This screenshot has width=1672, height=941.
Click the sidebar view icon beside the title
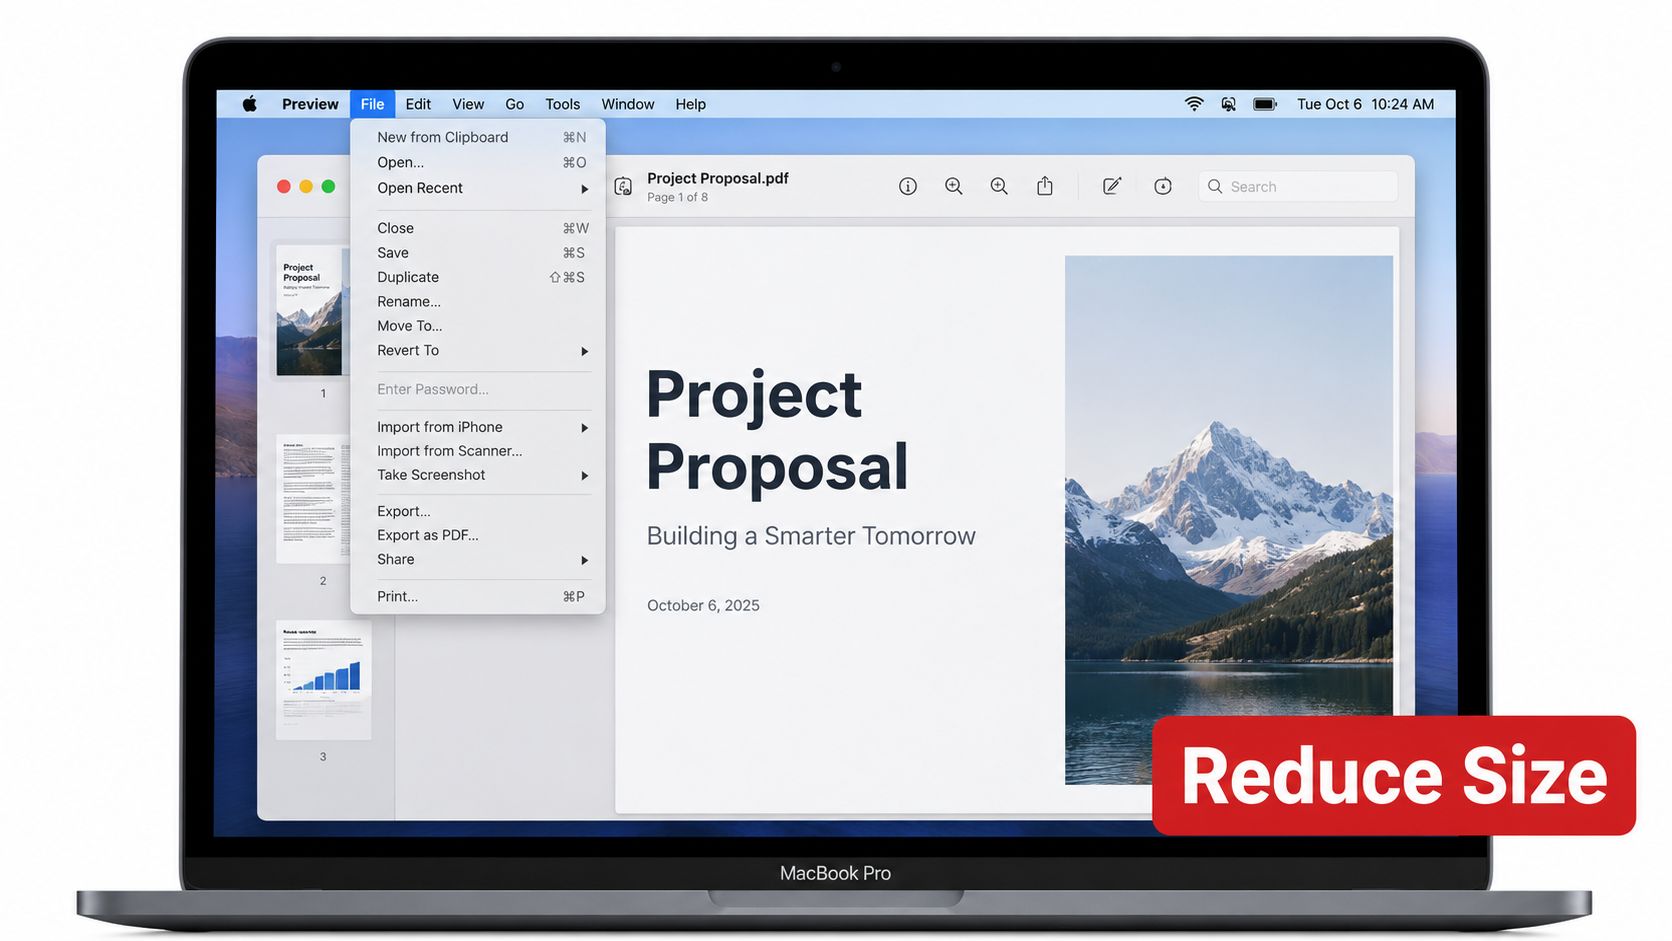[x=623, y=187]
